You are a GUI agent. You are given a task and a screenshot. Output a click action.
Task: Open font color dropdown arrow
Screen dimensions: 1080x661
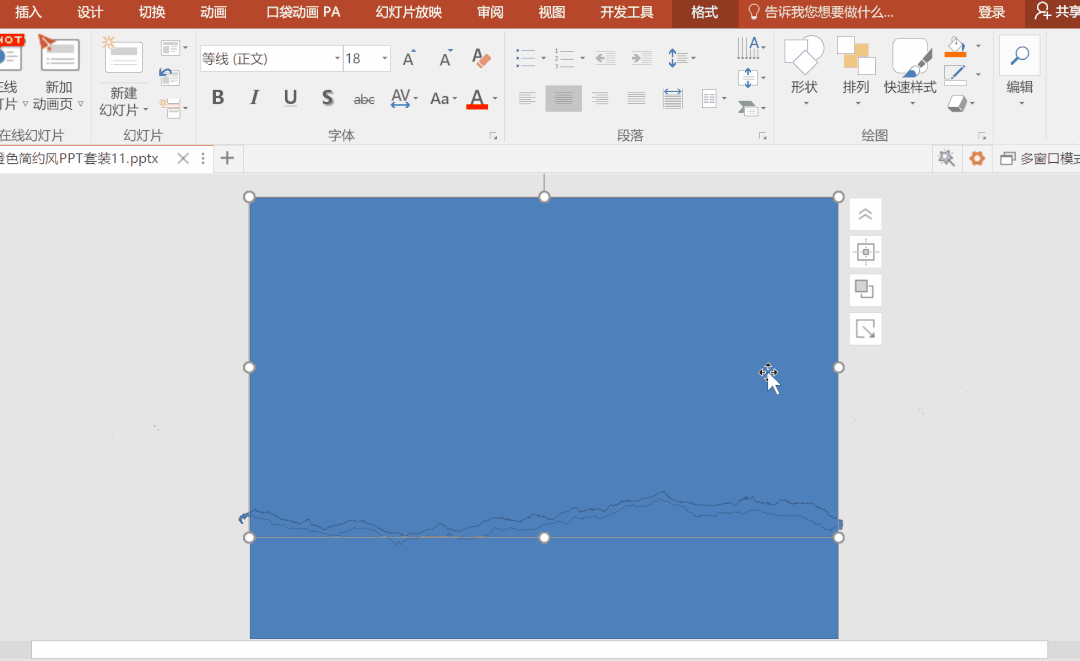[x=495, y=98]
